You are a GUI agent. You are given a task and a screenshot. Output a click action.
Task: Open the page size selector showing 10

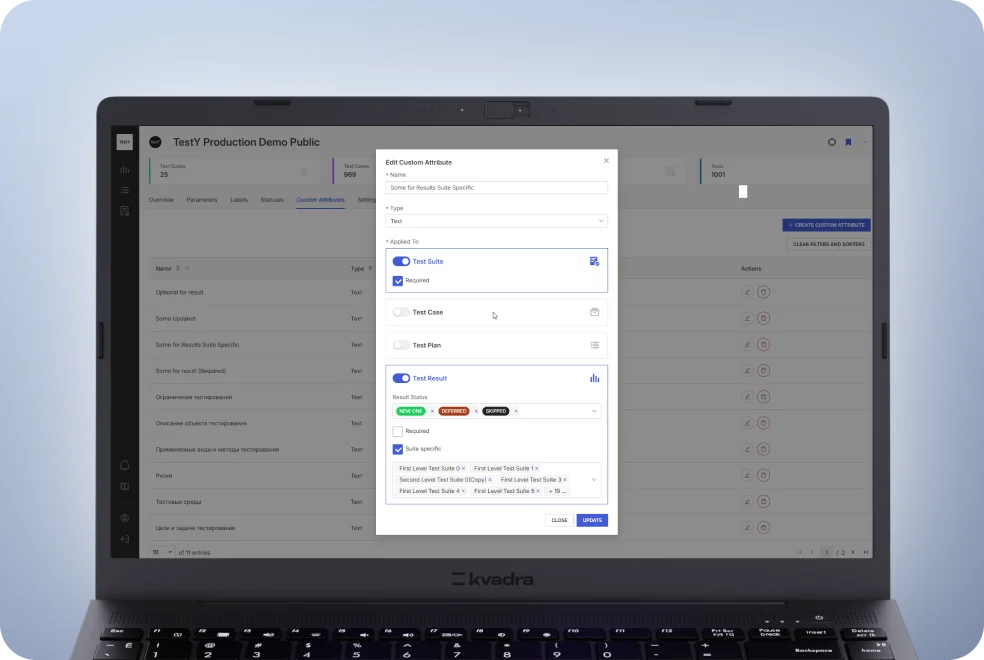coord(162,552)
